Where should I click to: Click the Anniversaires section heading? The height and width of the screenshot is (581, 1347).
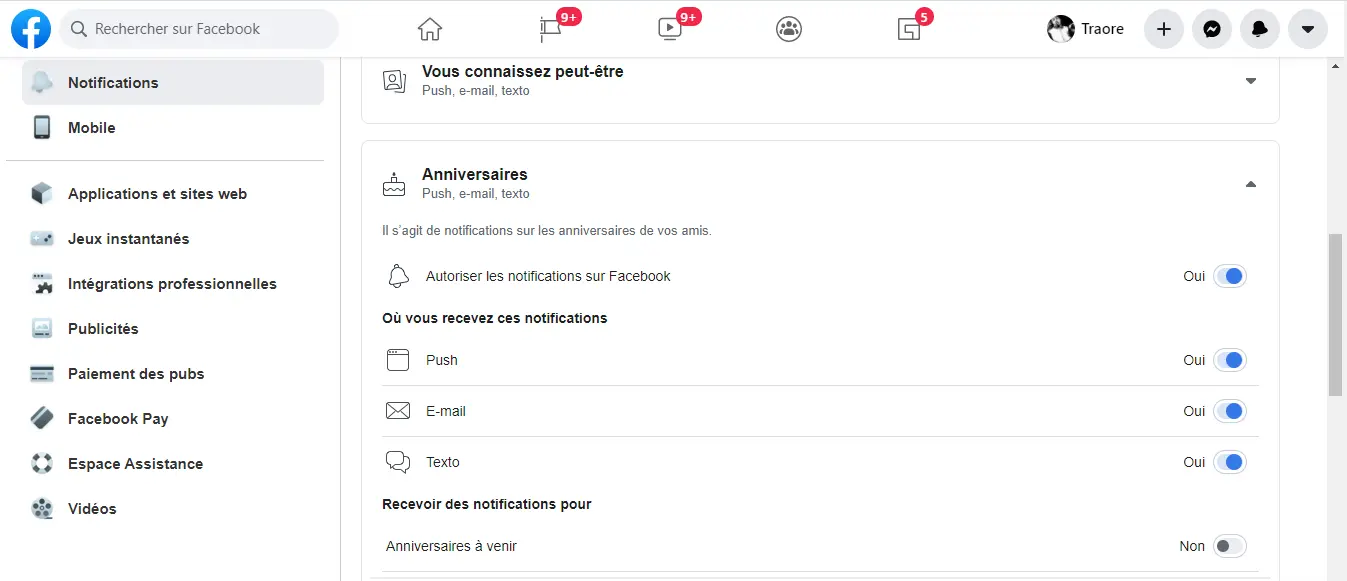(x=475, y=174)
